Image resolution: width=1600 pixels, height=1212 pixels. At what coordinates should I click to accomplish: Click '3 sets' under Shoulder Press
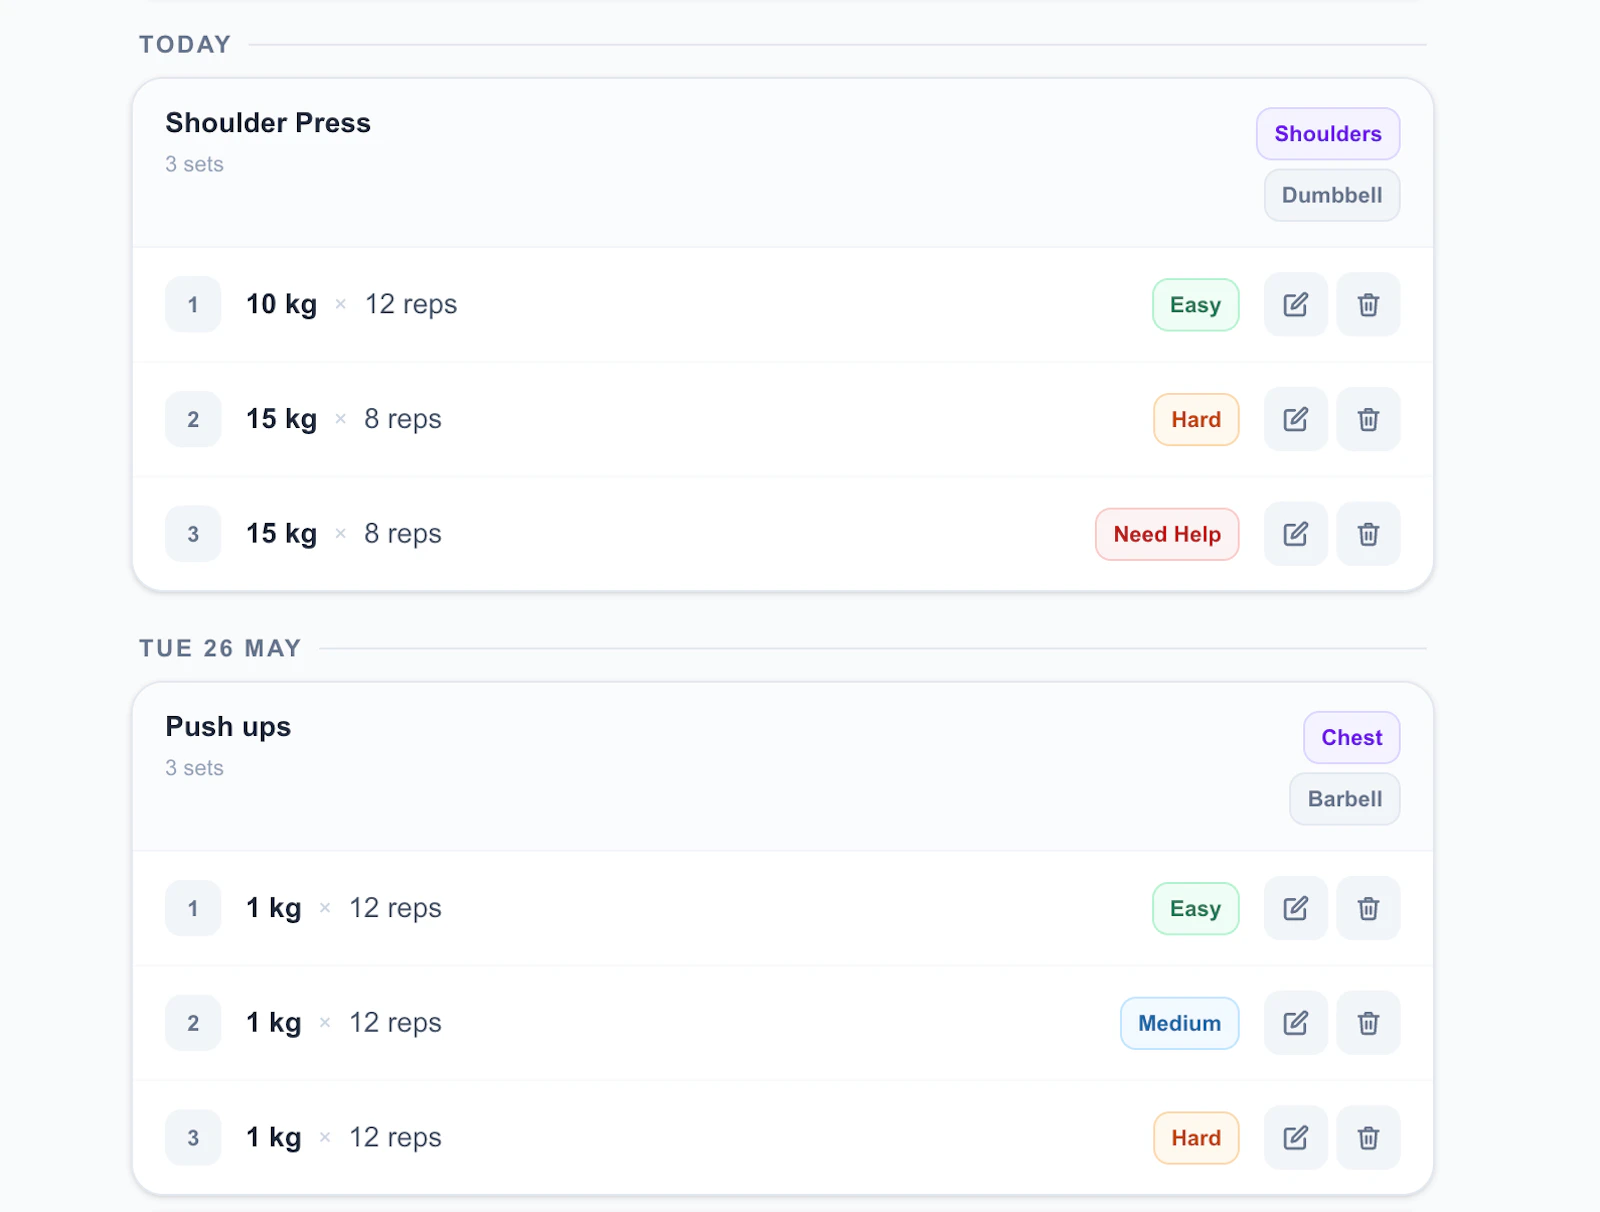click(x=194, y=164)
